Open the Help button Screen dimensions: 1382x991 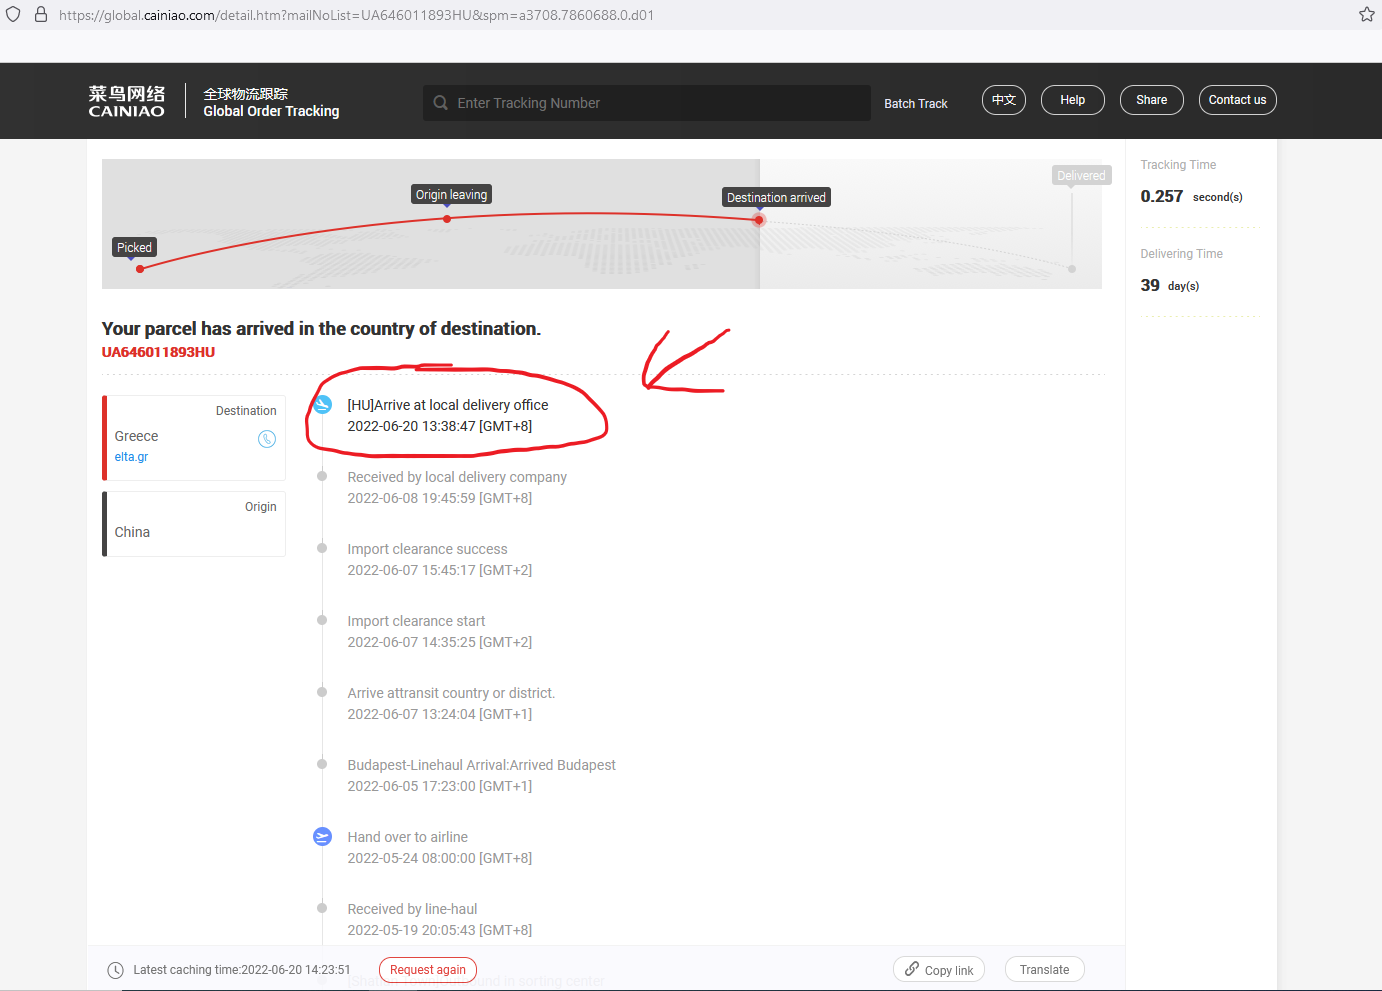tap(1073, 100)
